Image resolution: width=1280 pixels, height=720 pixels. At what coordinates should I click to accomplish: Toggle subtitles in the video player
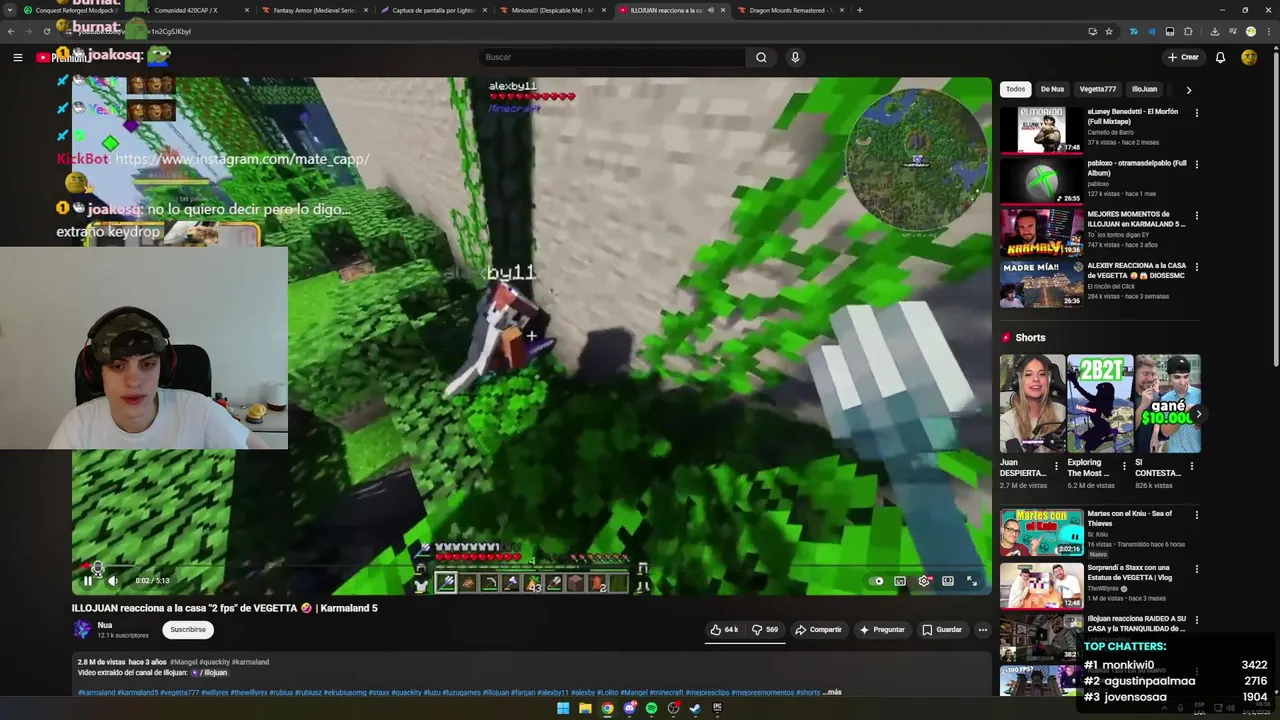point(900,581)
